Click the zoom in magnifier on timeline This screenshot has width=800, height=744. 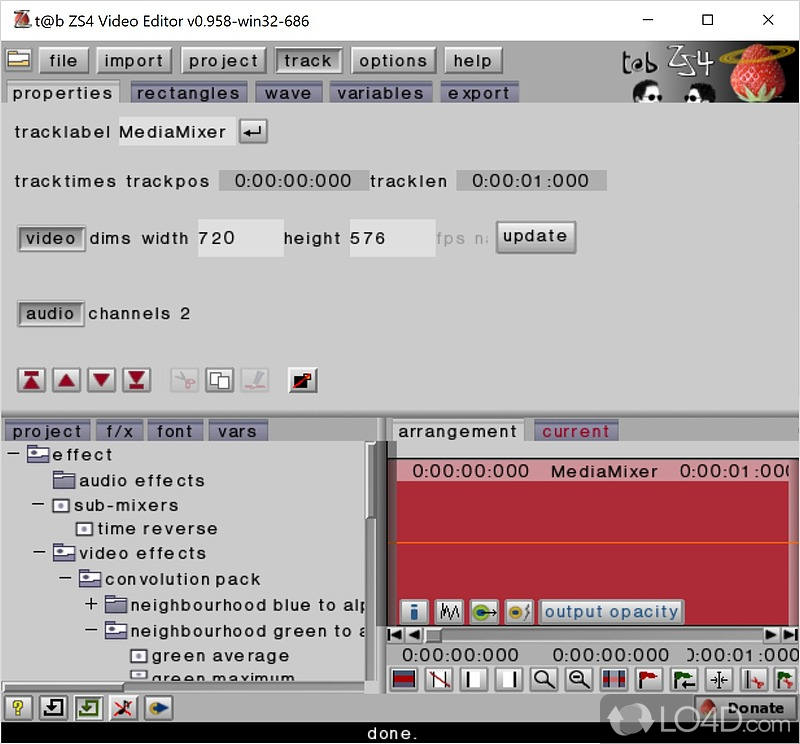pyautogui.click(x=544, y=680)
